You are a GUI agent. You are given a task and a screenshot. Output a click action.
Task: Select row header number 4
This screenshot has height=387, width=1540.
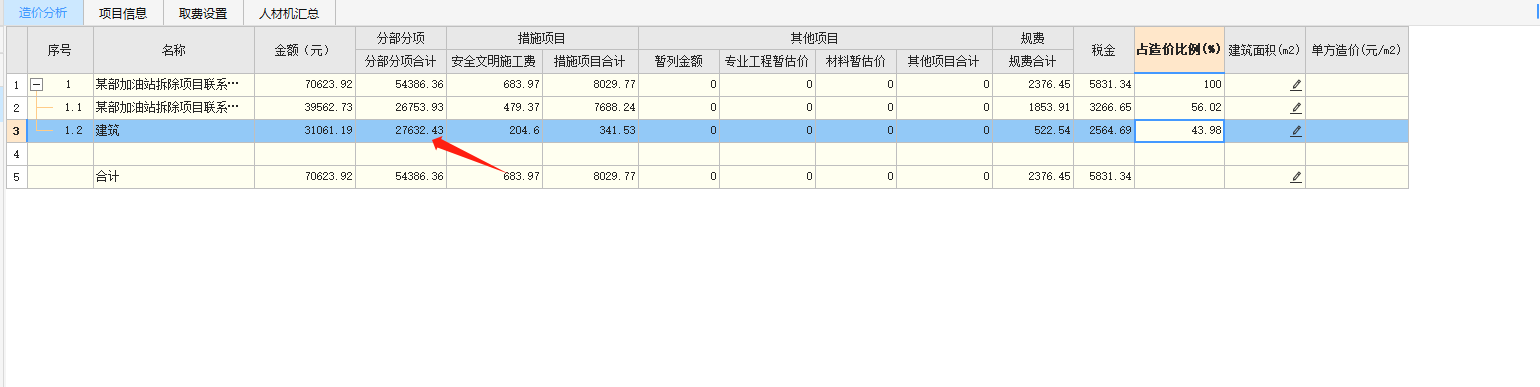[16, 154]
